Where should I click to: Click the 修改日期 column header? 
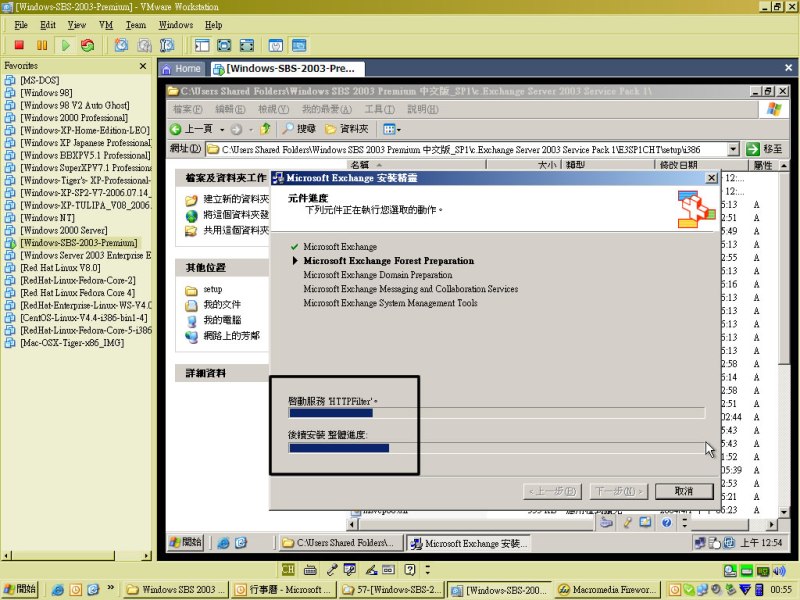tap(701, 165)
